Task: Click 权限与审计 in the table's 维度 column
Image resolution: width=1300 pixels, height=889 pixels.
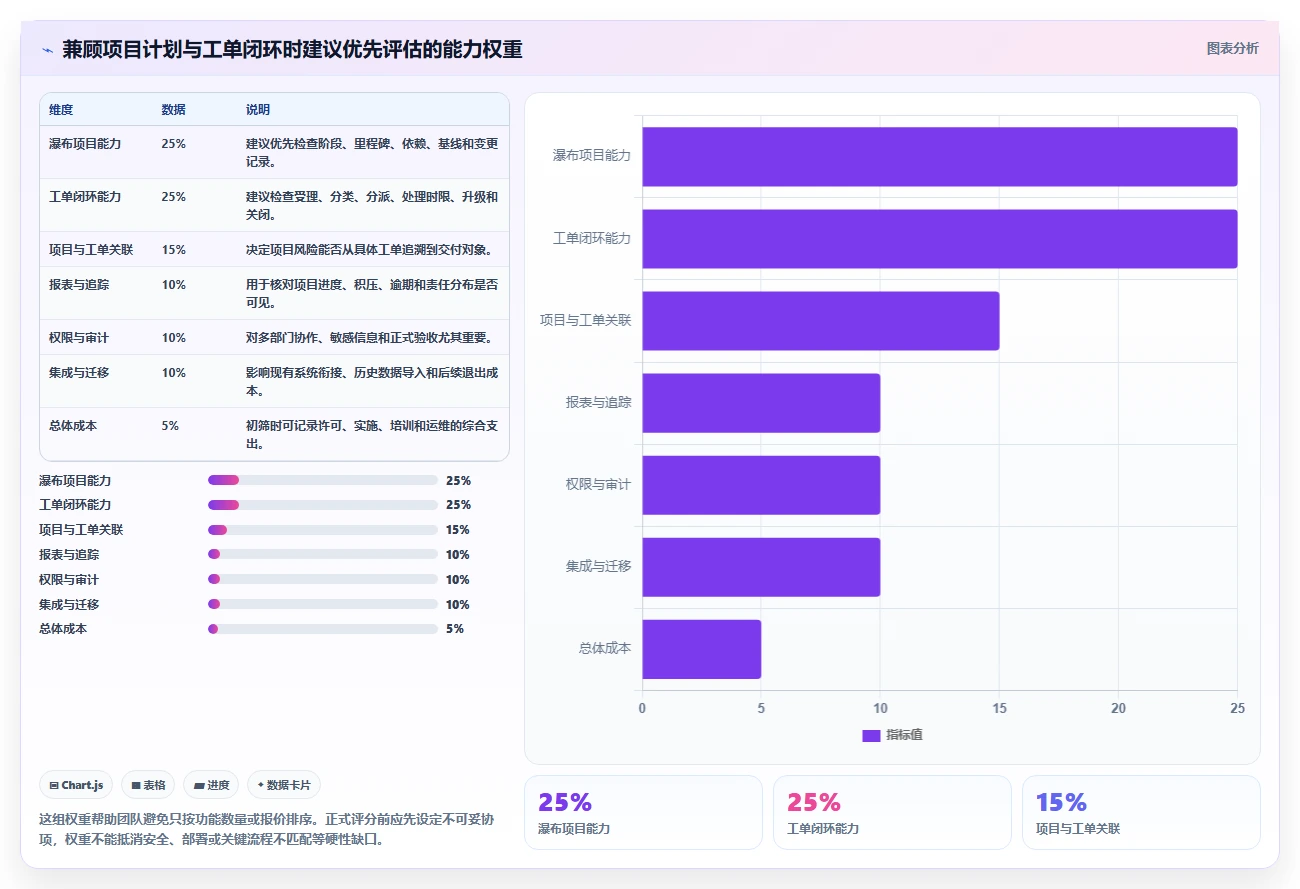Action: (x=79, y=338)
